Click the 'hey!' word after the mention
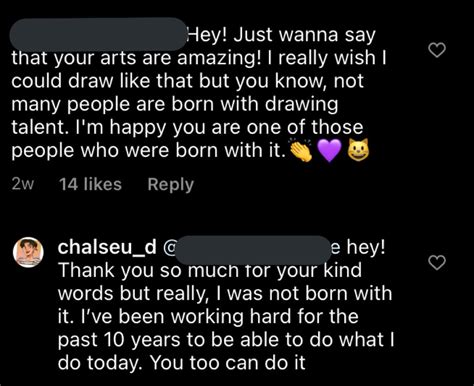474x386 pixels. tap(366, 248)
